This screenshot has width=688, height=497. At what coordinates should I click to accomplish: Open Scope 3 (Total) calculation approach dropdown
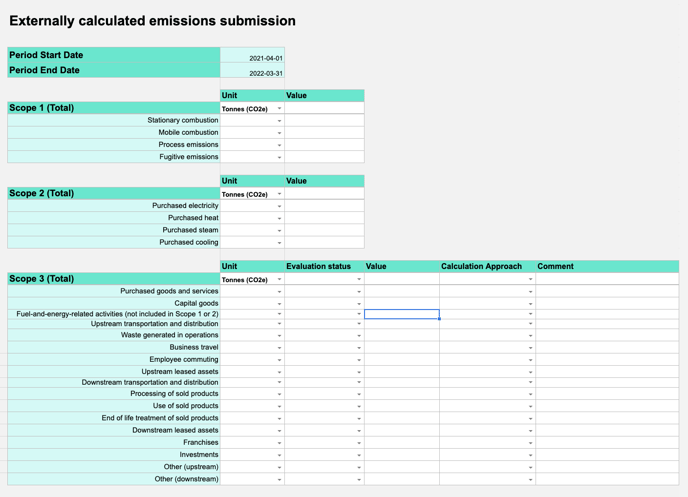(530, 279)
